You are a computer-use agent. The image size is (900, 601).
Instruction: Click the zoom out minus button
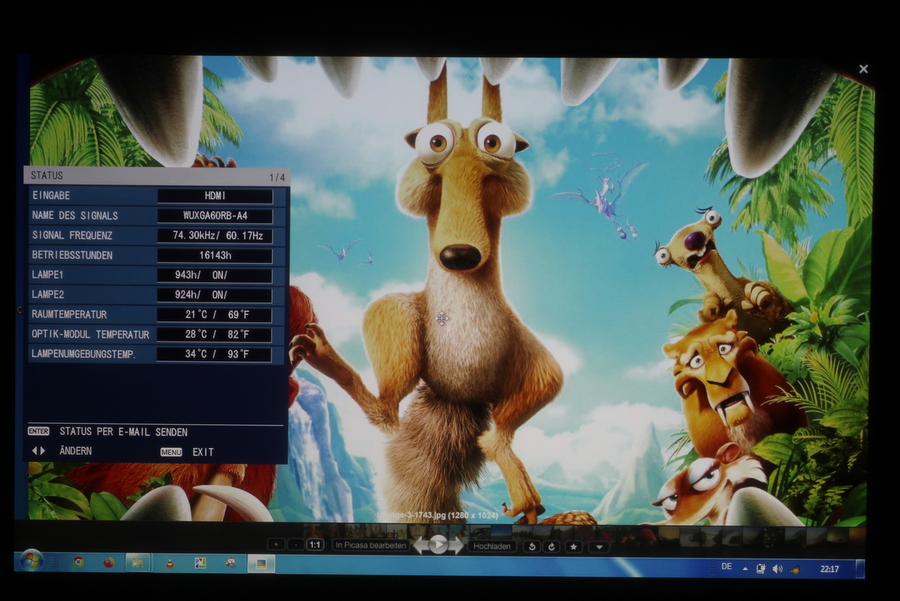tap(295, 545)
